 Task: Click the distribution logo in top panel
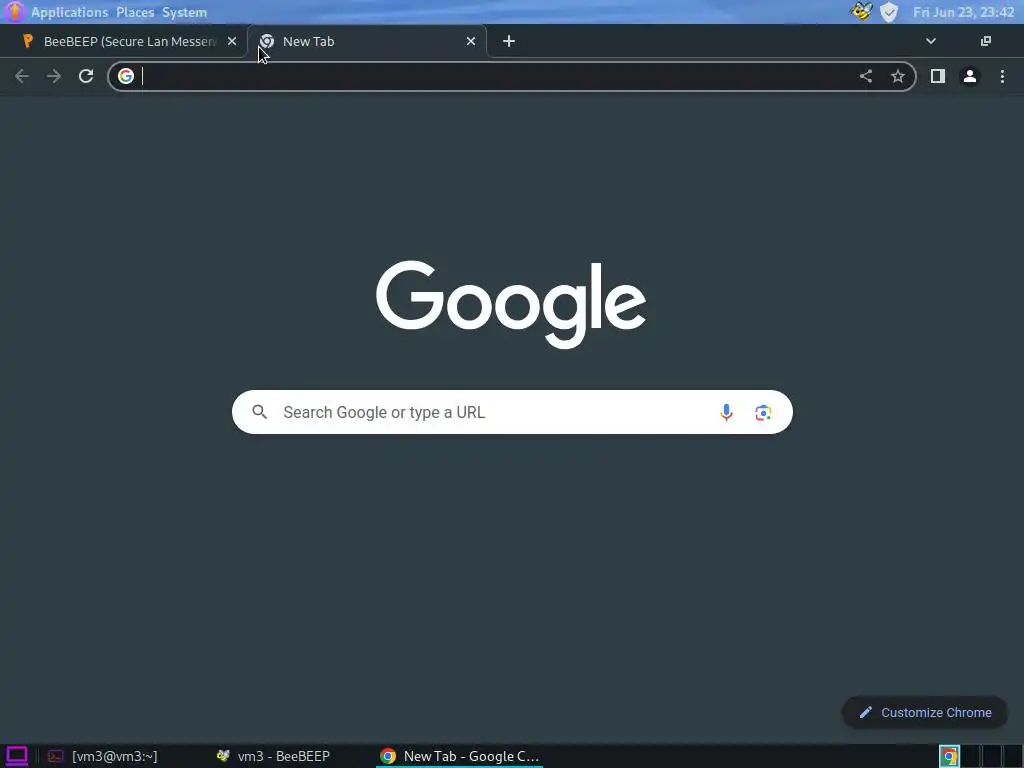14,12
